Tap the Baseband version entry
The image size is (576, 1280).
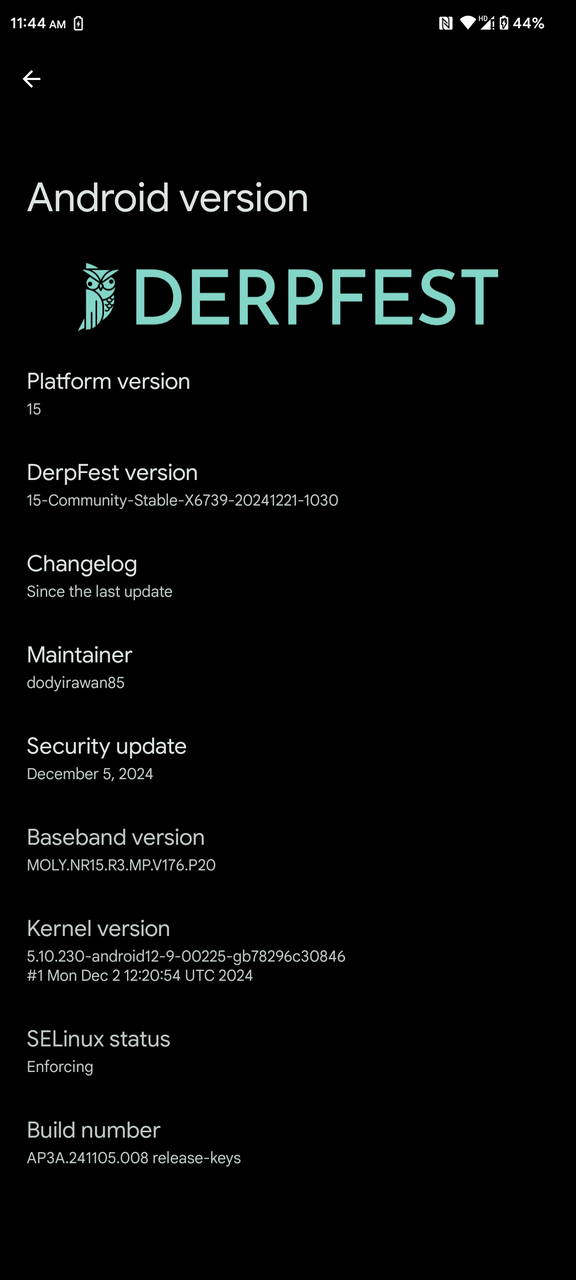(x=288, y=850)
